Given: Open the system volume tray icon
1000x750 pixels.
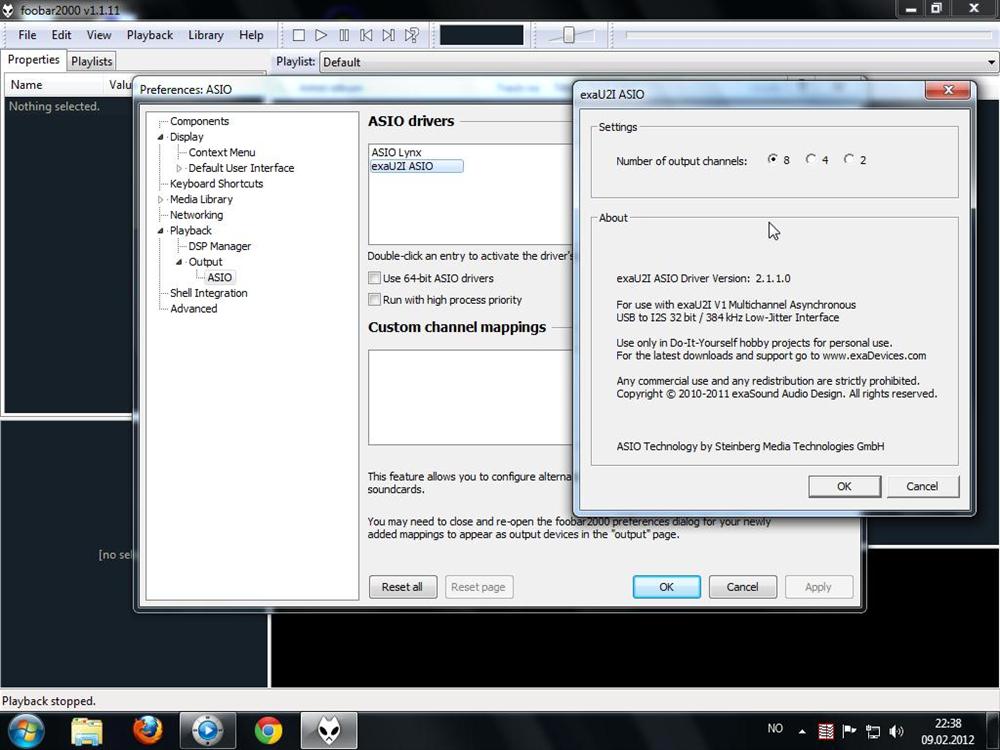Looking at the screenshot, I should click(x=896, y=731).
